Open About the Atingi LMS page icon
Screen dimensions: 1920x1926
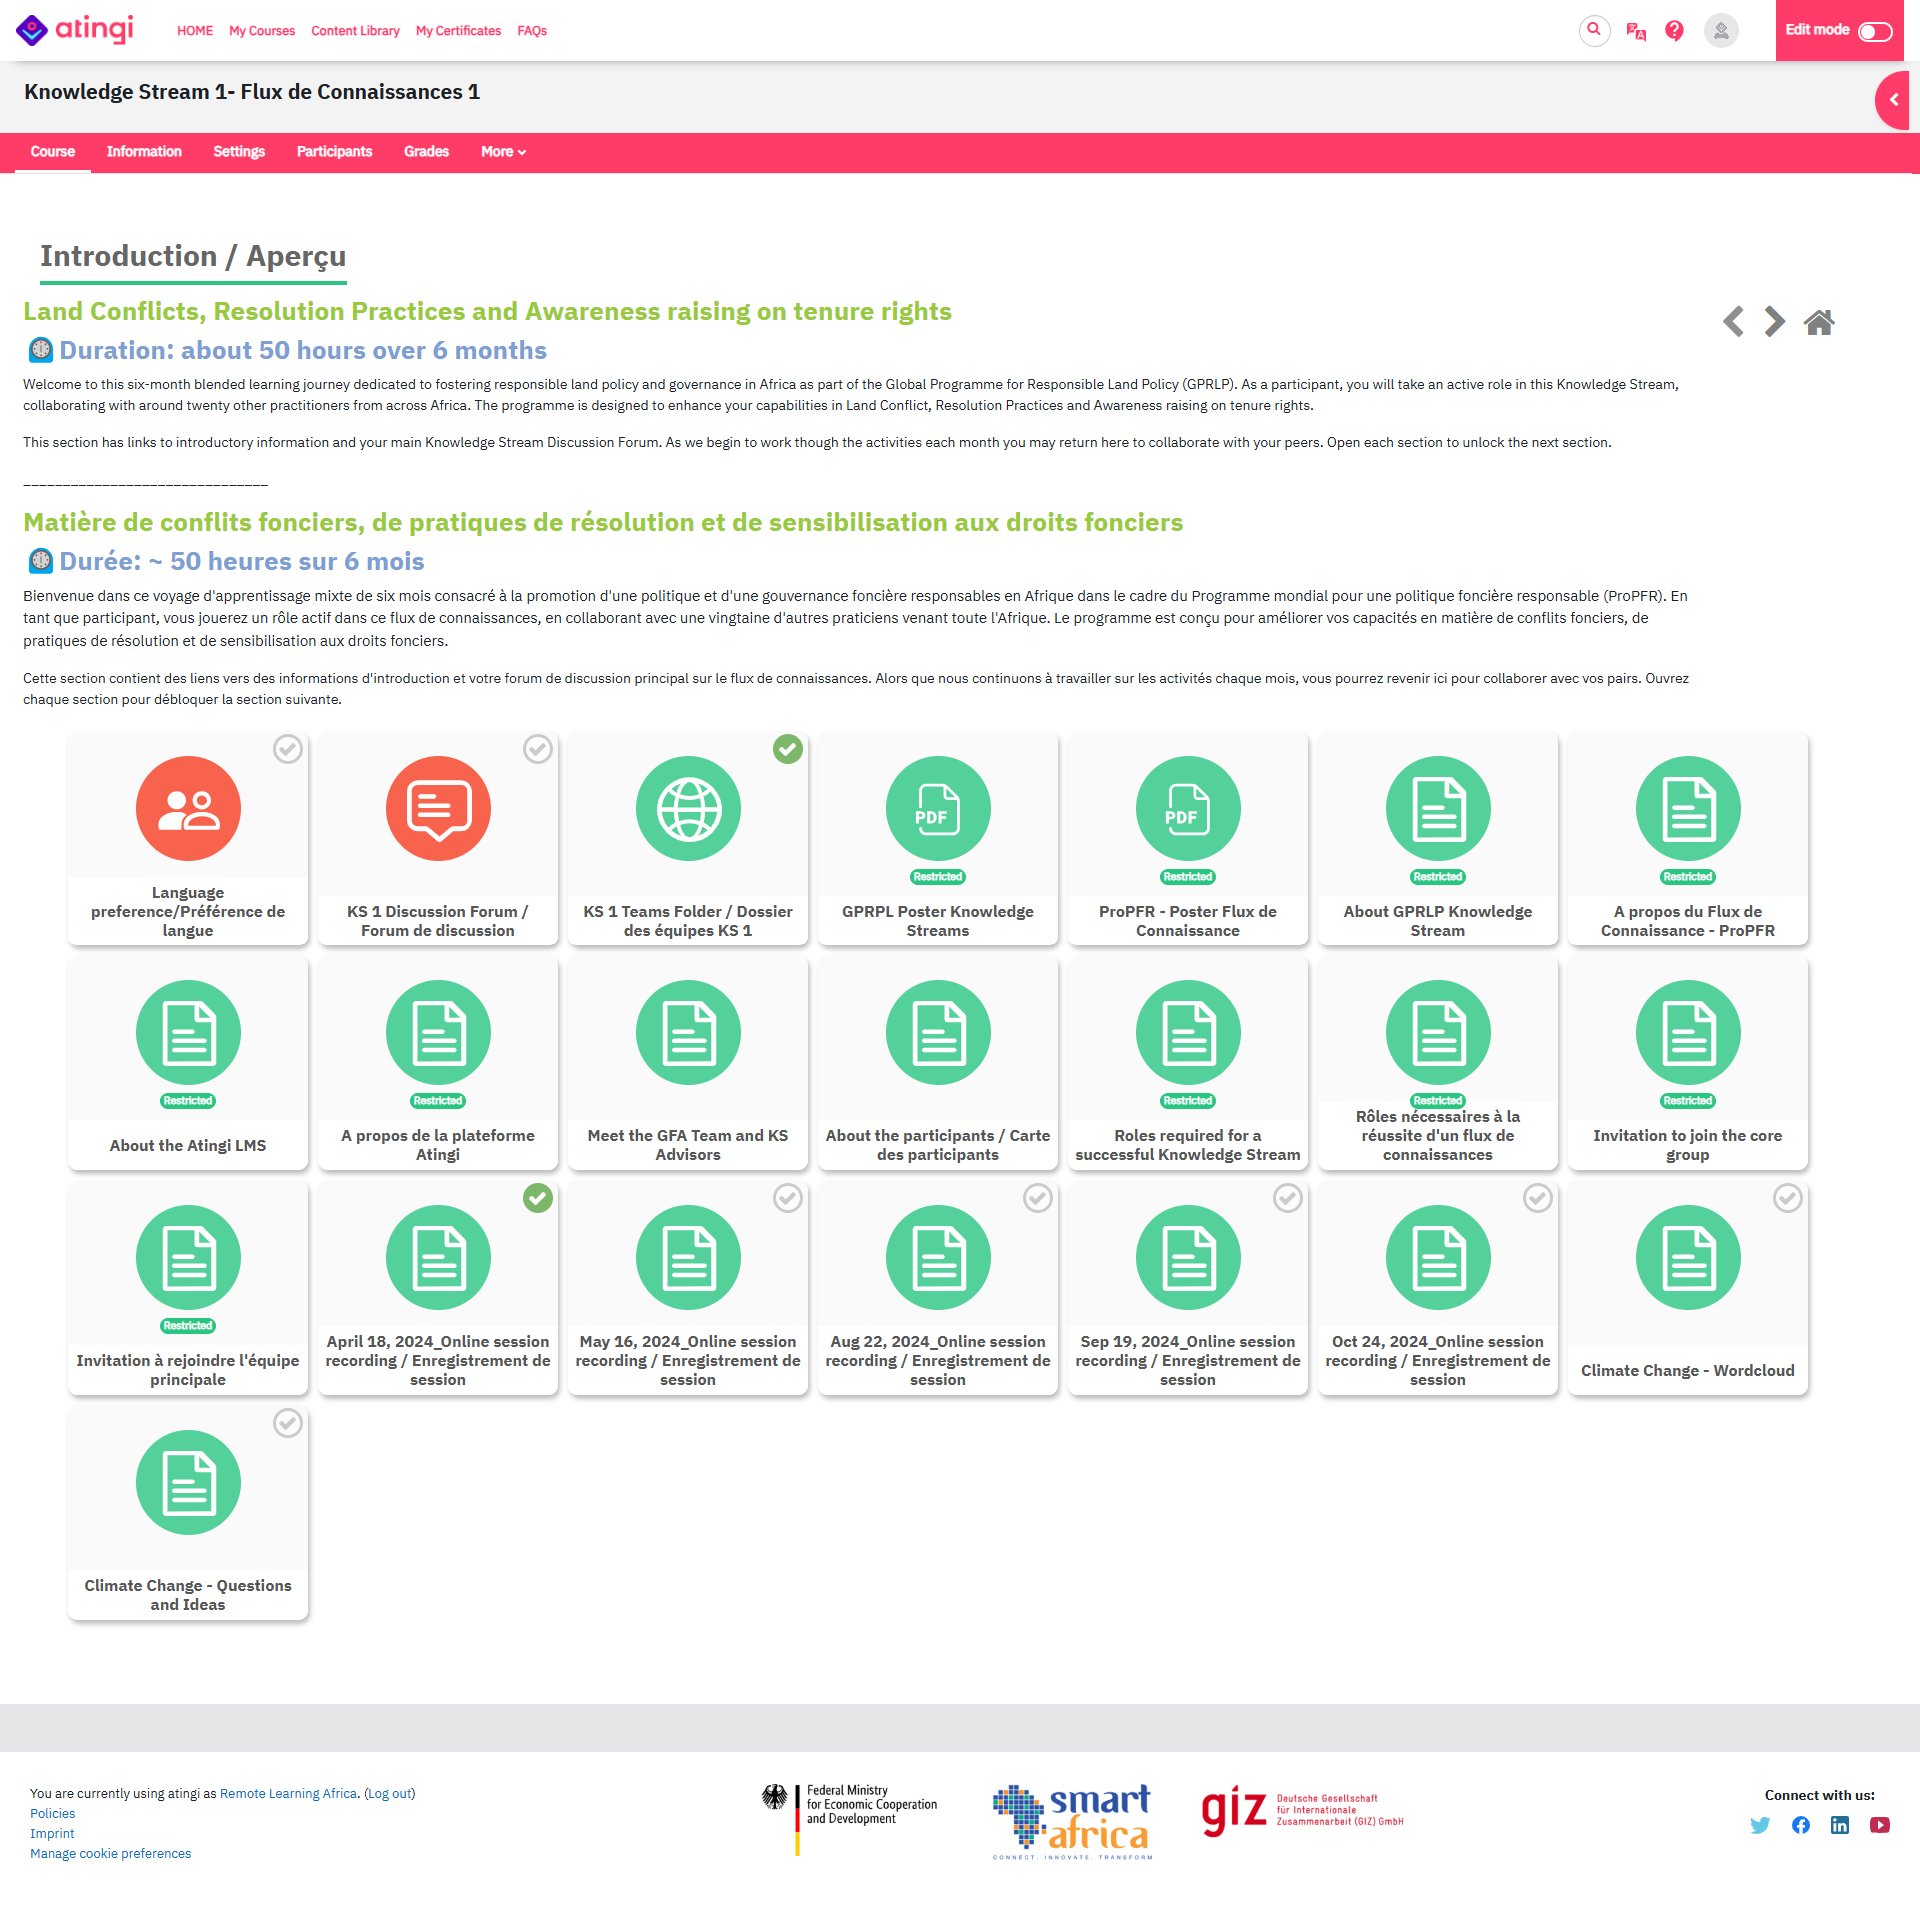coord(188,1032)
